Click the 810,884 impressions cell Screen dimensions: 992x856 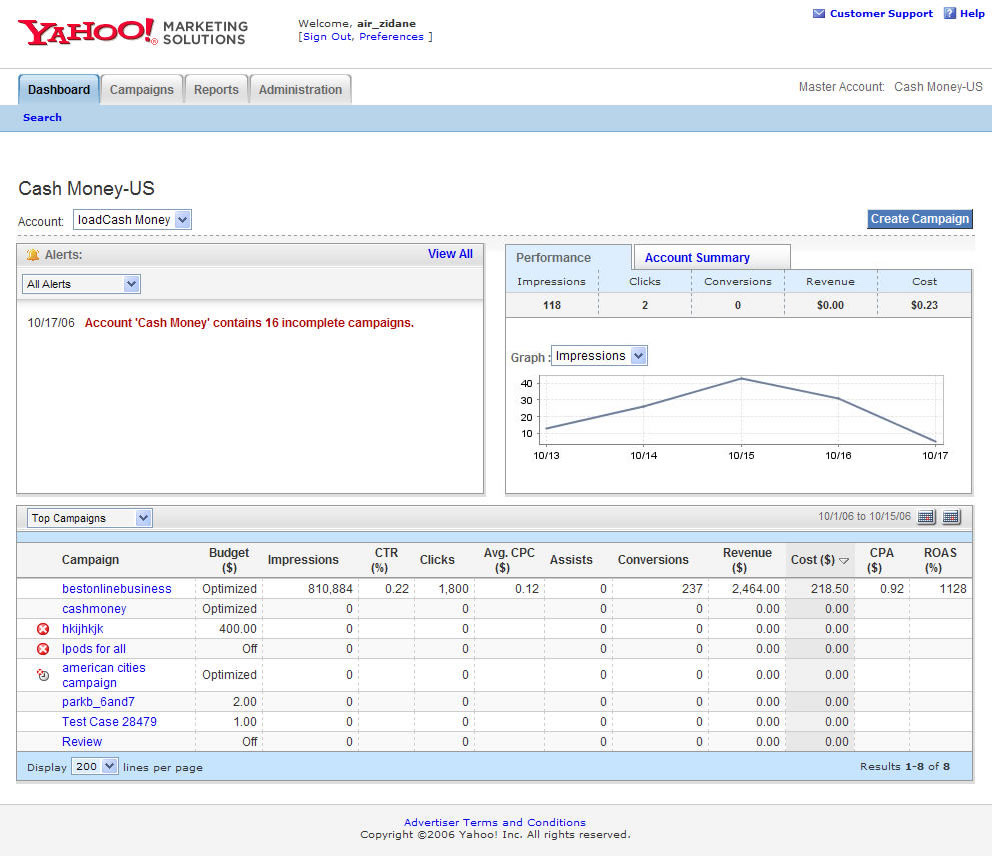pyautogui.click(x=330, y=589)
